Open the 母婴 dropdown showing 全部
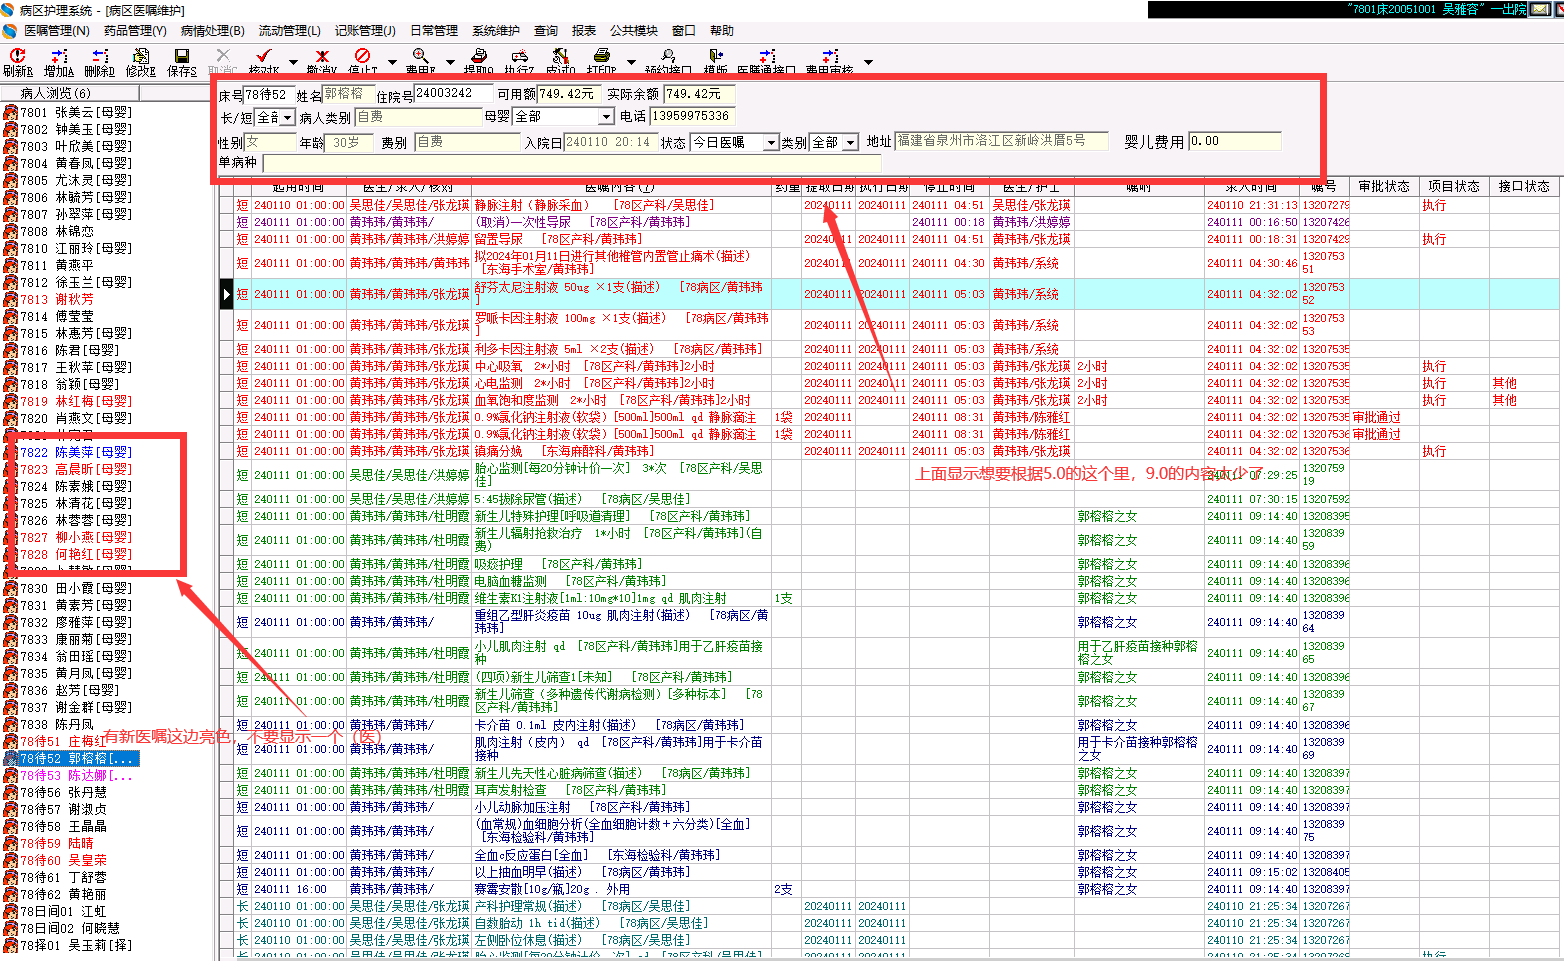The height and width of the screenshot is (961, 1564). [605, 117]
